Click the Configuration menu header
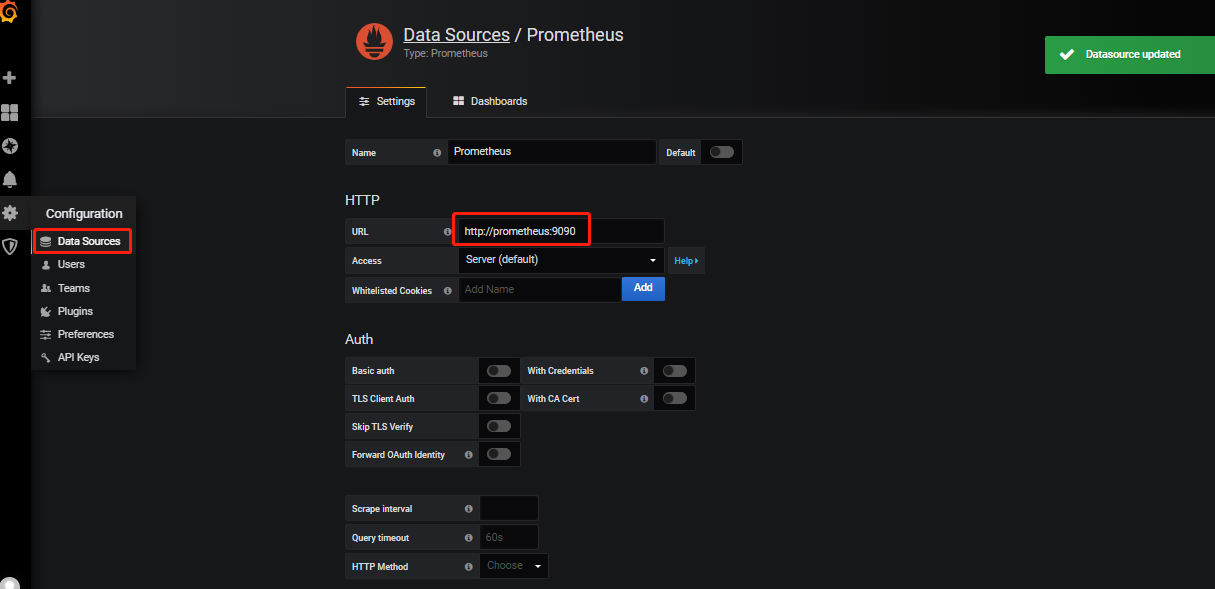Screen dimensions: 1215x589 [x=84, y=214]
